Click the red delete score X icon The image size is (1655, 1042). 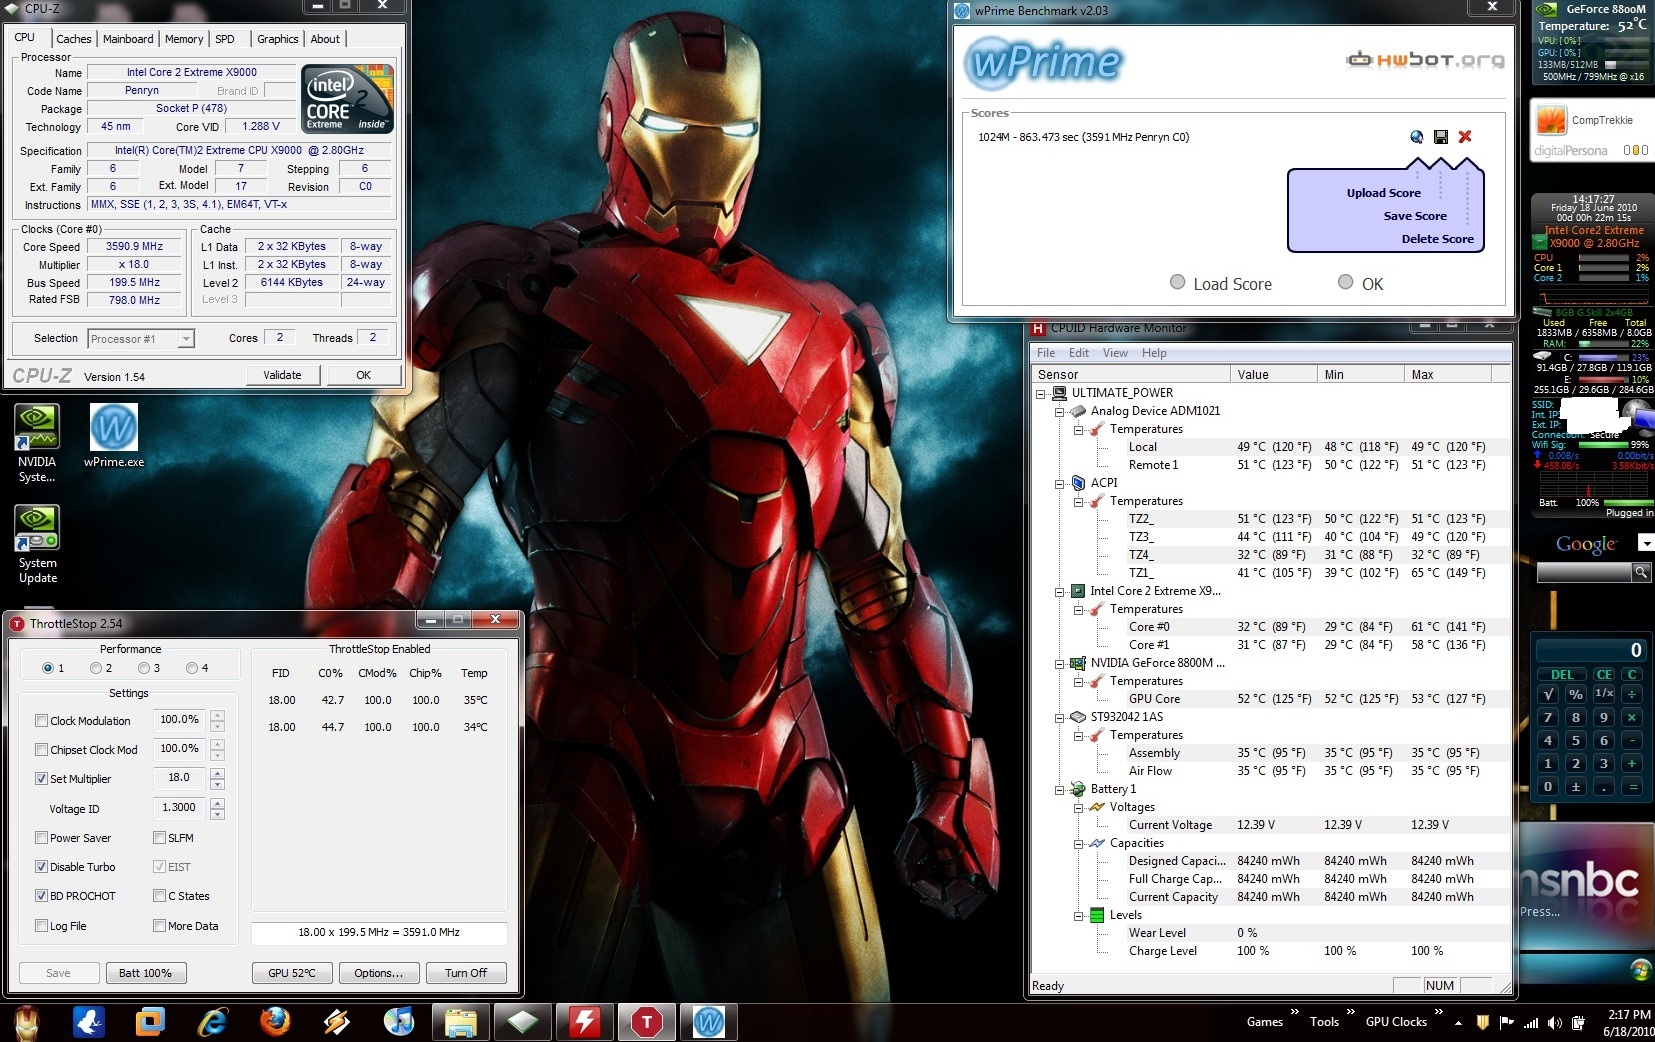(1465, 137)
